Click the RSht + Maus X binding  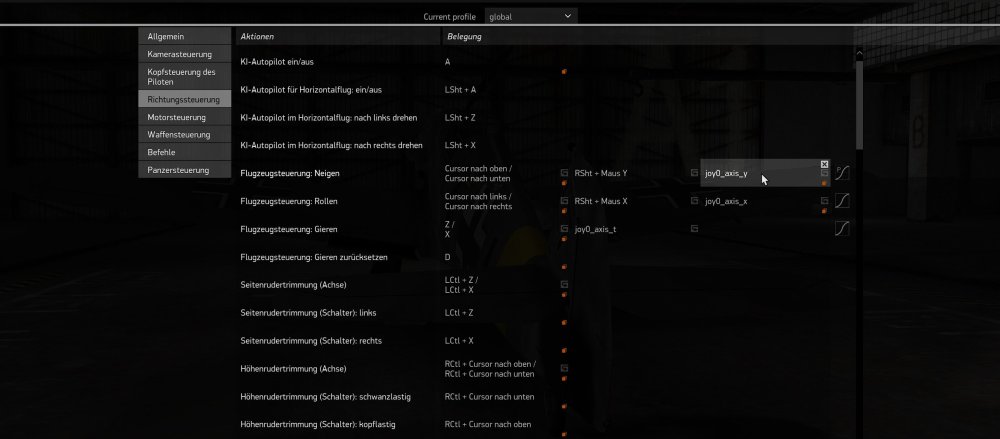[601, 201]
